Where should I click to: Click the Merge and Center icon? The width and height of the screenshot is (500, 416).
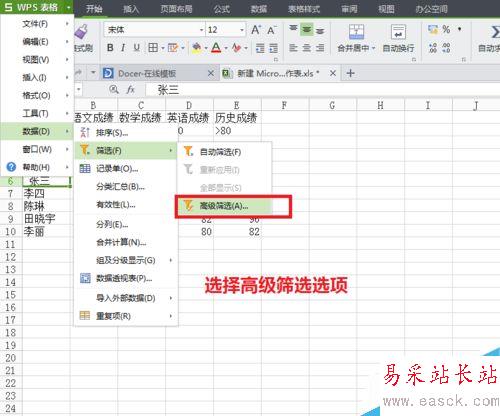click(x=356, y=32)
